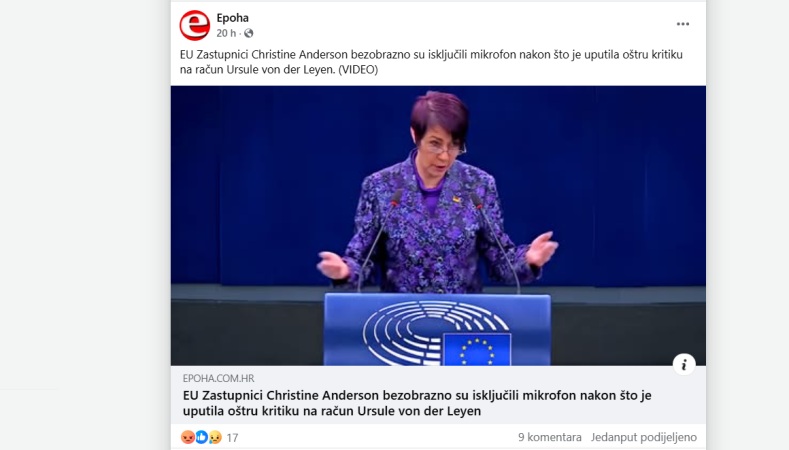The height and width of the screenshot is (450, 789).
Task: Click the hemicycle parliament logo on podium
Action: [425, 332]
